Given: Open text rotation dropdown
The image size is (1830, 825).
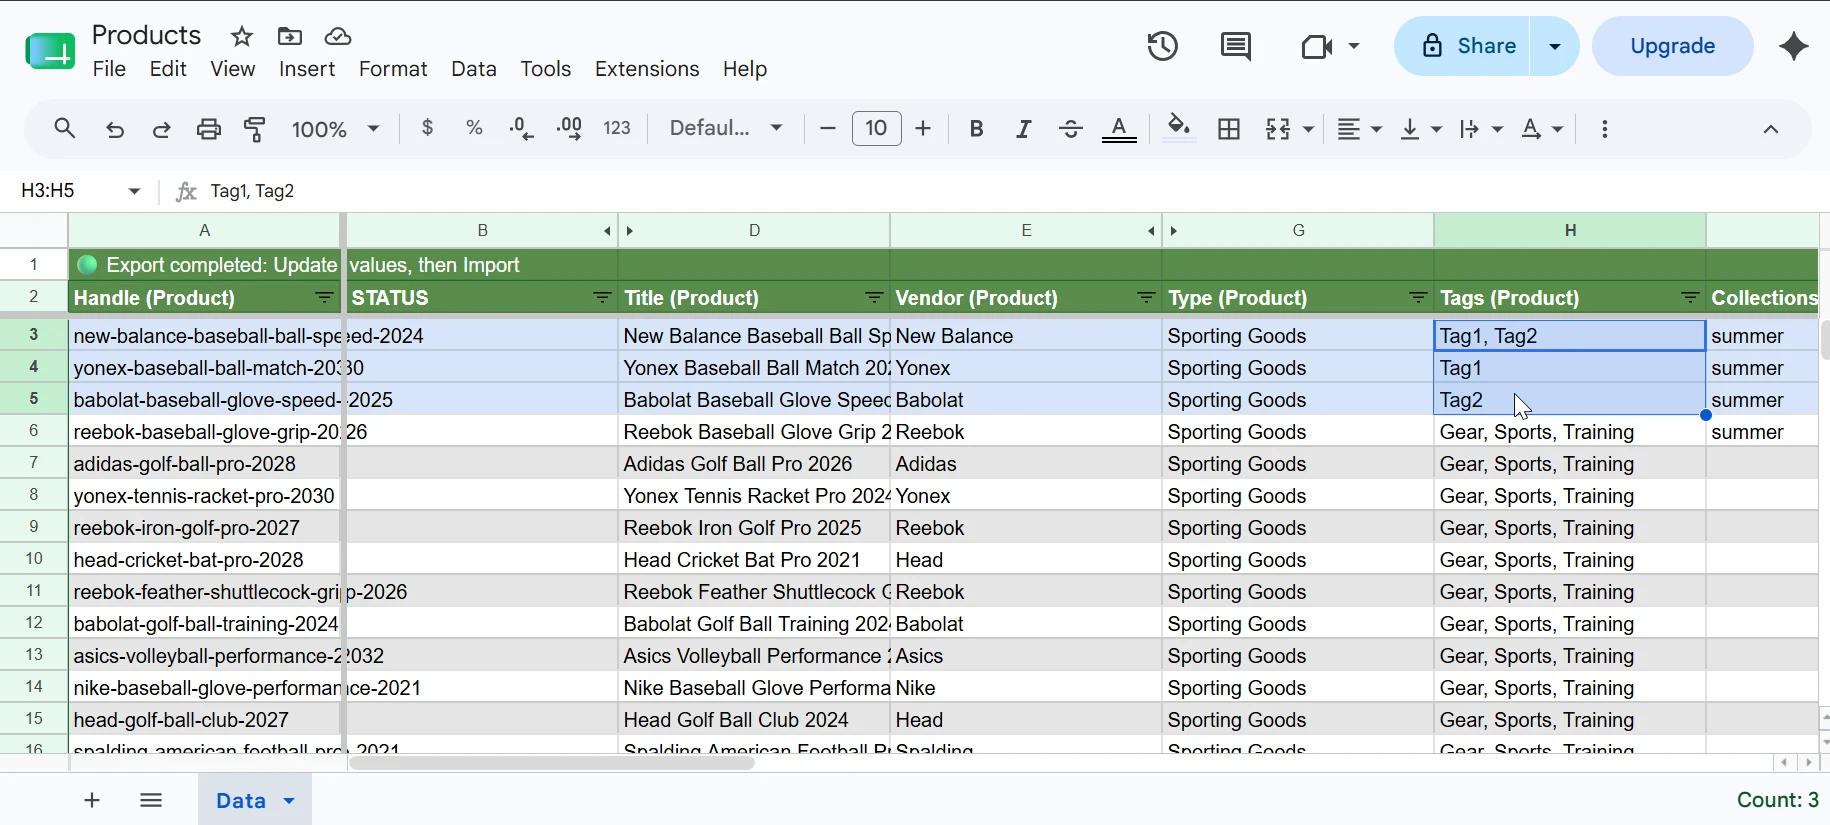Looking at the screenshot, I should [1542, 129].
